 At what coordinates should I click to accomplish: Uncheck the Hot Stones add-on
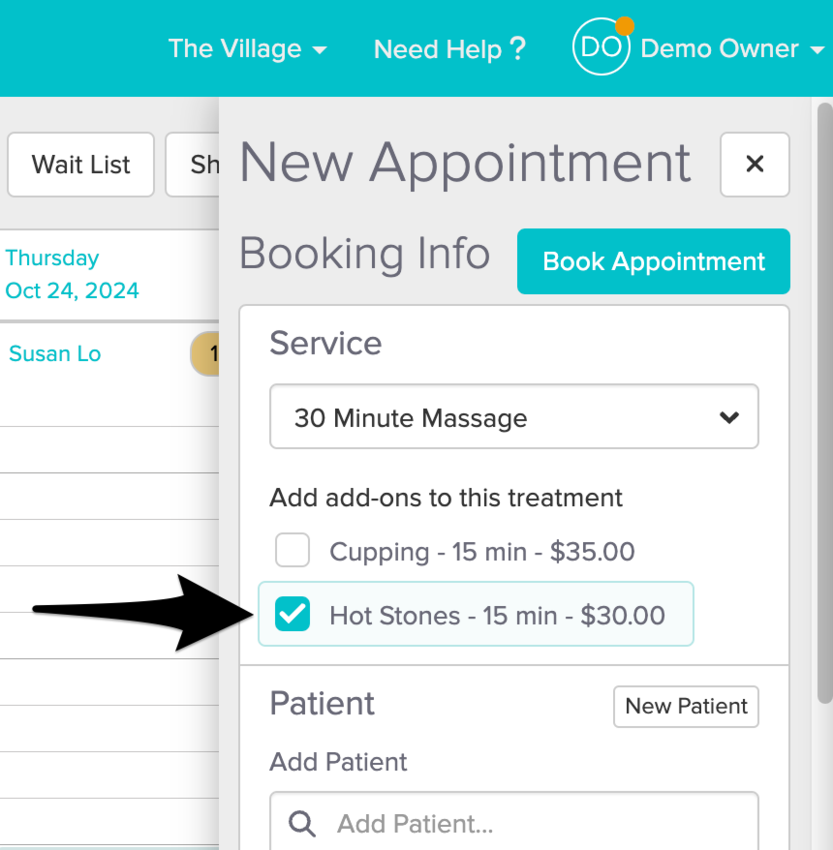(x=293, y=614)
